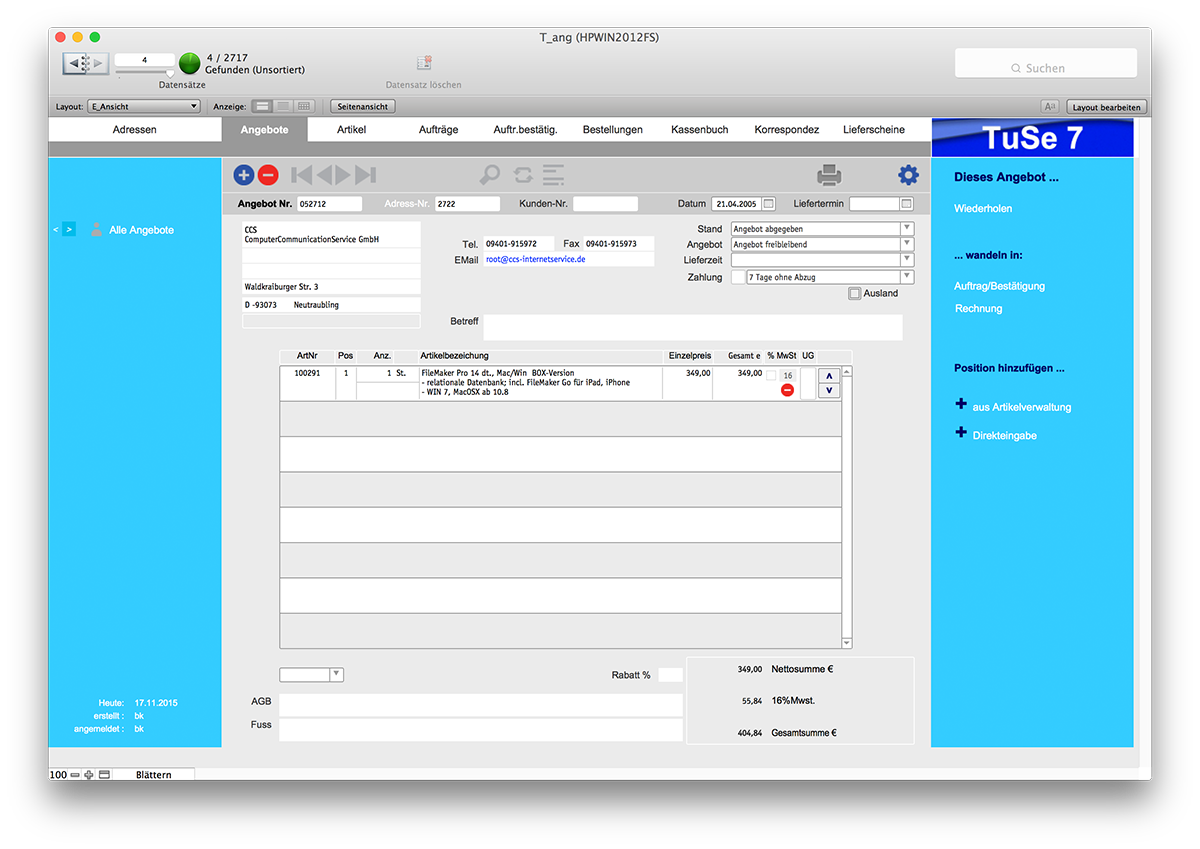Click the record book navigation icon
The height and width of the screenshot is (849, 1200).
click(x=86, y=63)
